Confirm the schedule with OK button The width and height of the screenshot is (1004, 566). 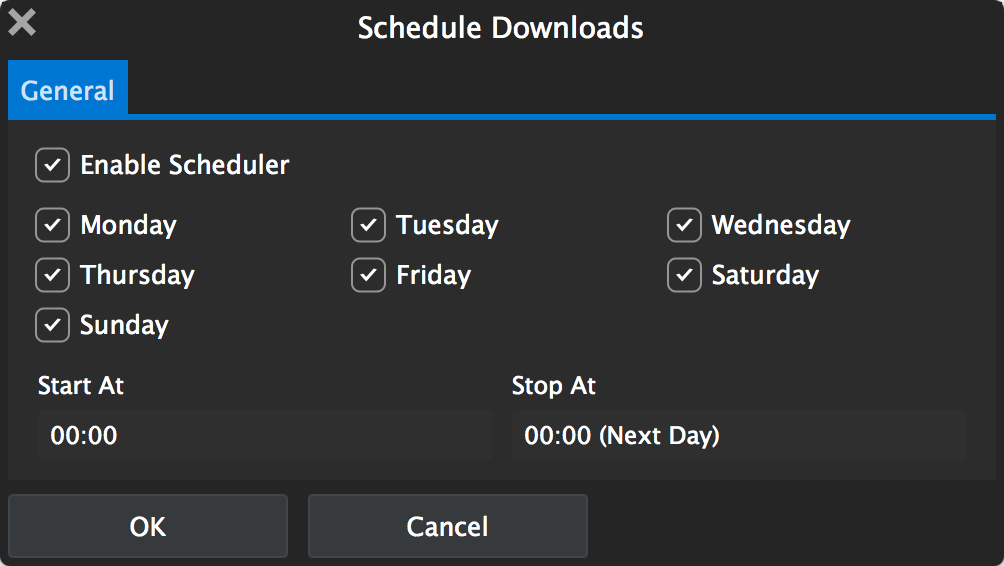click(148, 526)
